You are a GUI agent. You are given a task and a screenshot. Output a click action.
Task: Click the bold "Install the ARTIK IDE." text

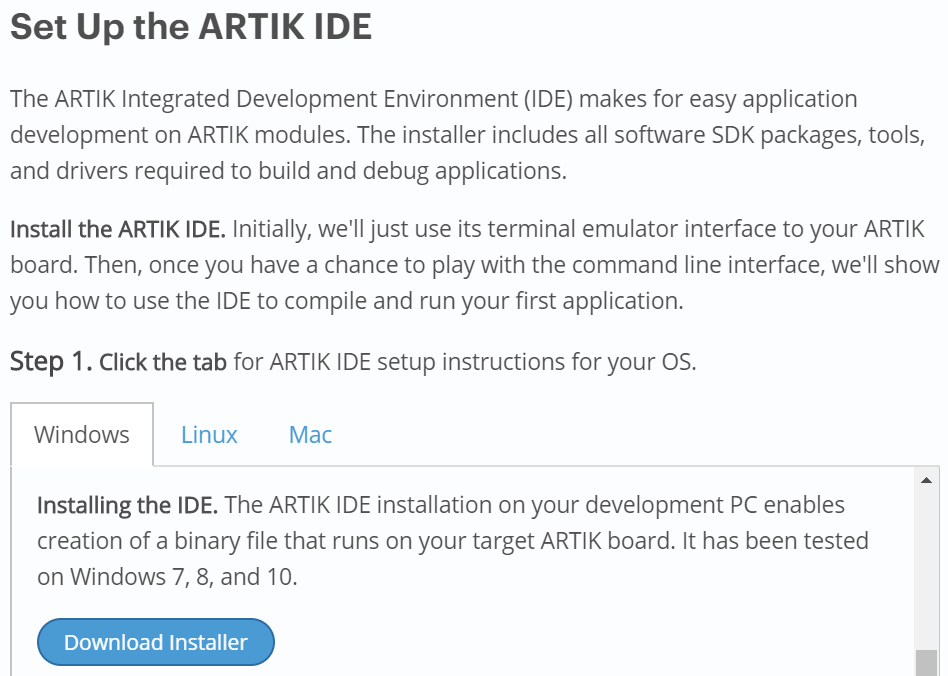coord(118,229)
